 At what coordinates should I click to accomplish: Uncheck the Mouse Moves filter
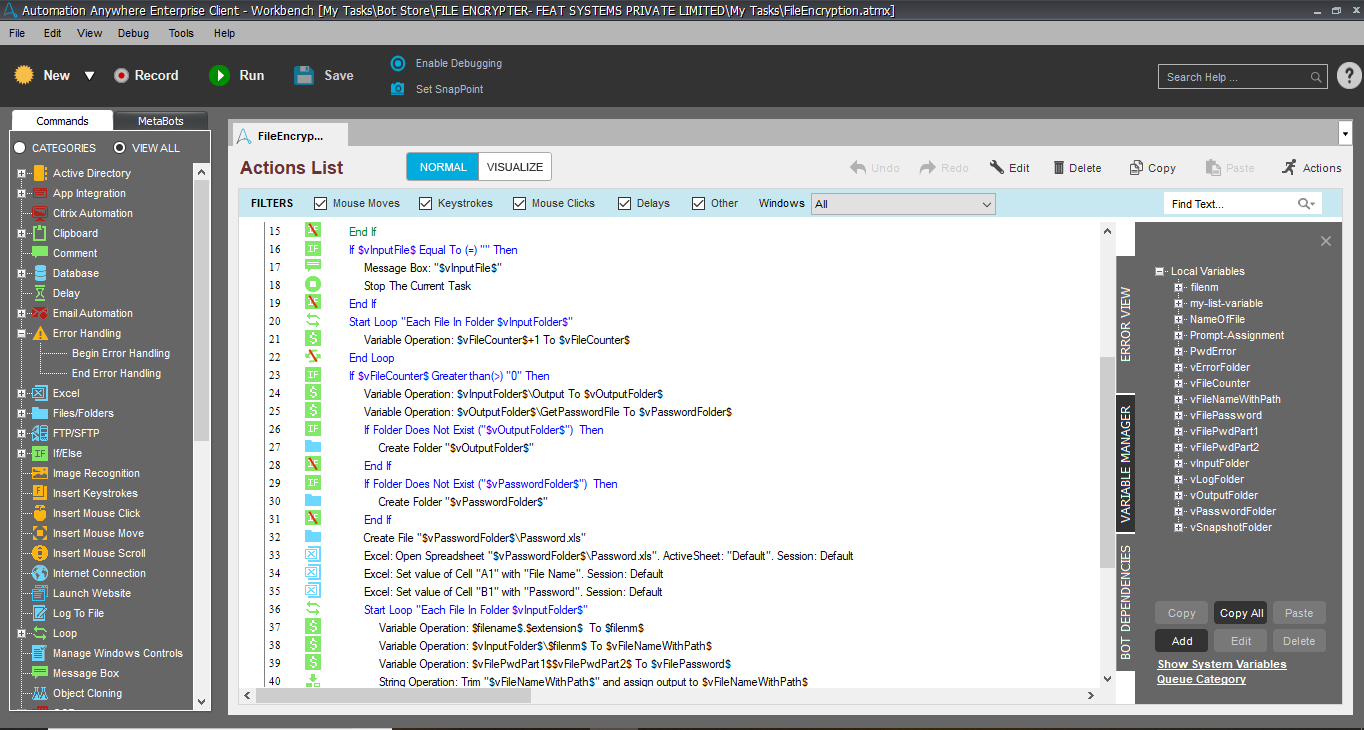(321, 203)
